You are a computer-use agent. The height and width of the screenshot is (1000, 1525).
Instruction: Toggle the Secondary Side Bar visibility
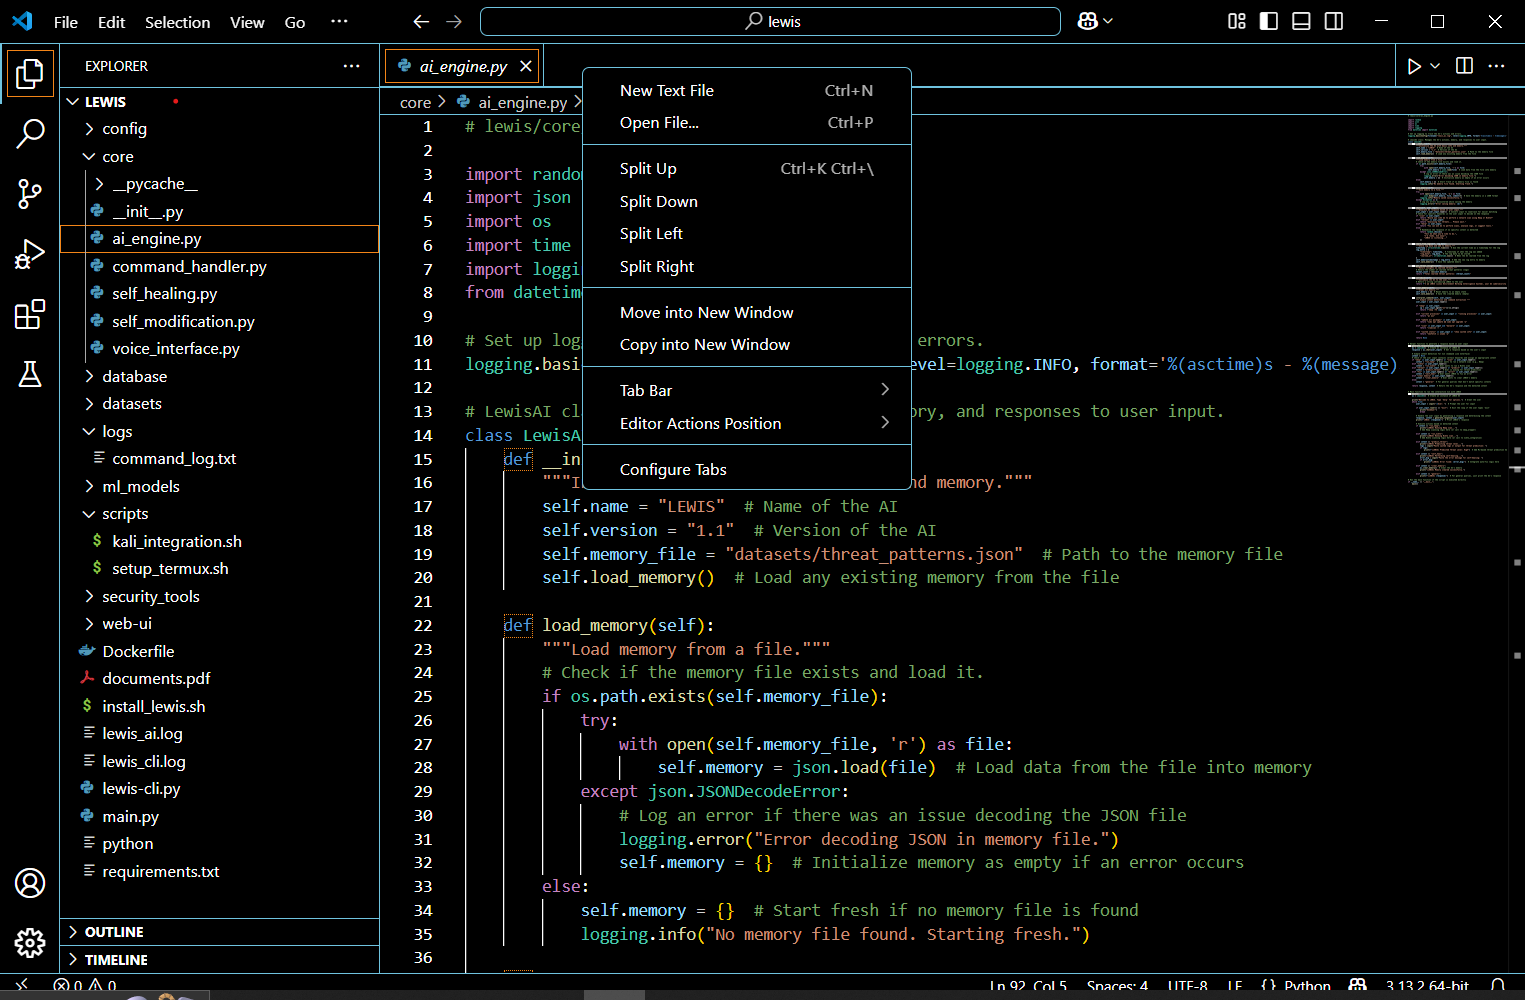click(1334, 21)
